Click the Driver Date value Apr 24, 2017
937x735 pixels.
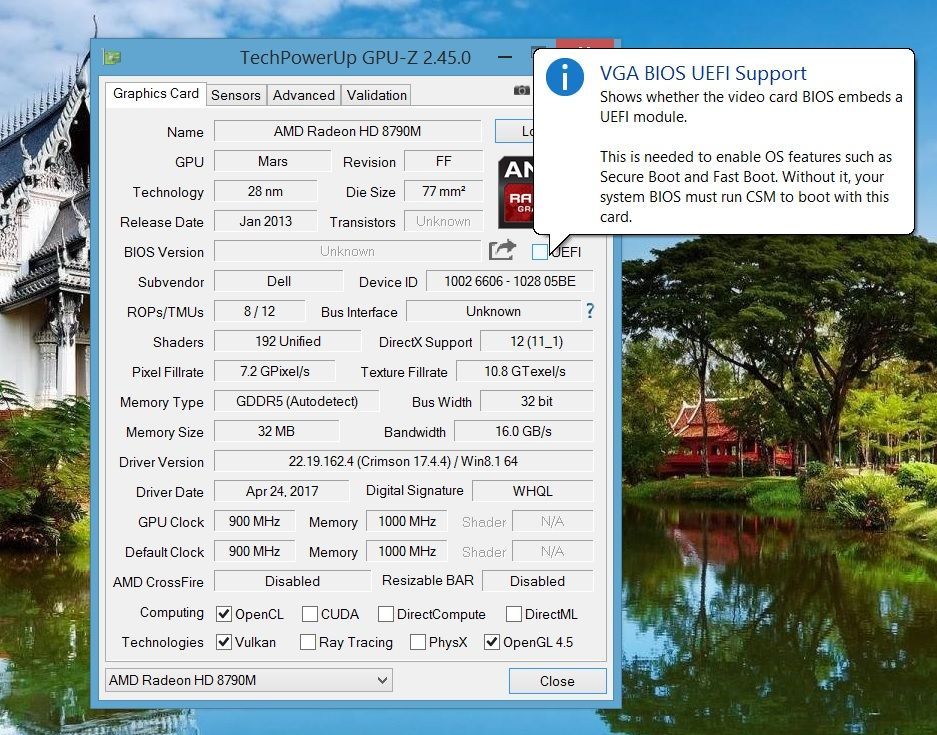point(282,491)
